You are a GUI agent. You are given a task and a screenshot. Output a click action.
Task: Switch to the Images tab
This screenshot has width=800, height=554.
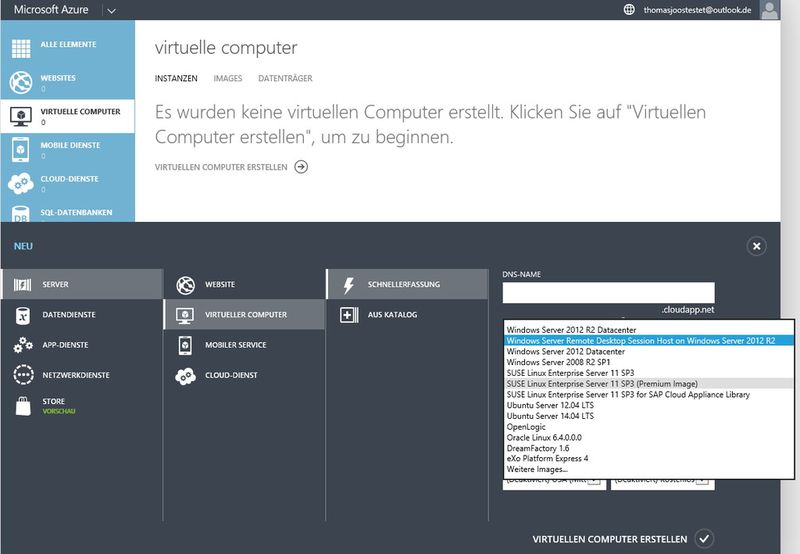pyautogui.click(x=228, y=79)
